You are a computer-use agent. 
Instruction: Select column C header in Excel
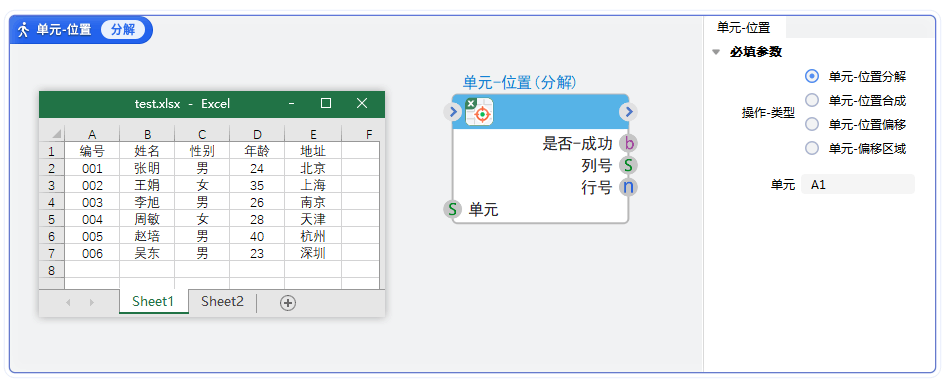coord(202,134)
